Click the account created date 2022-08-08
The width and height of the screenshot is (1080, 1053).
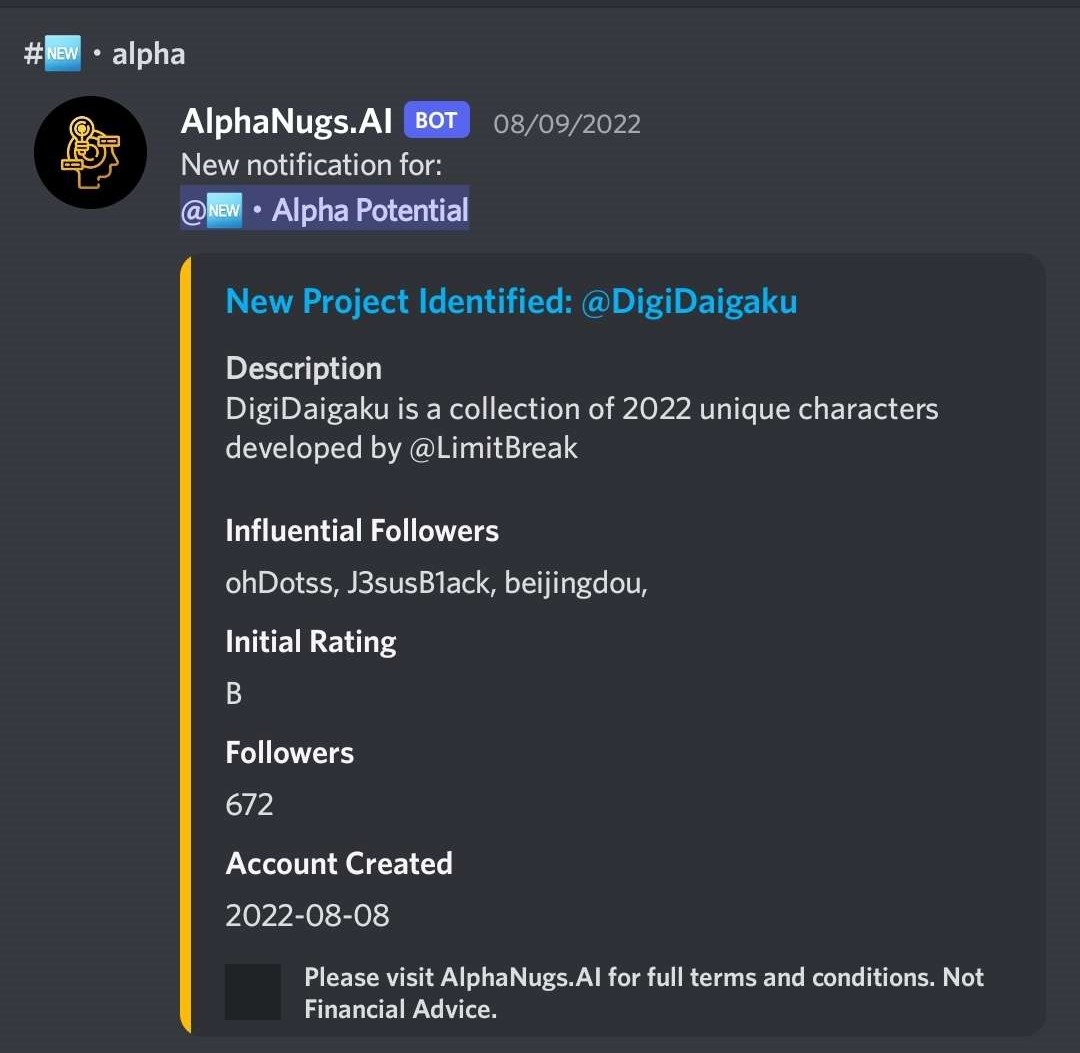tap(307, 915)
